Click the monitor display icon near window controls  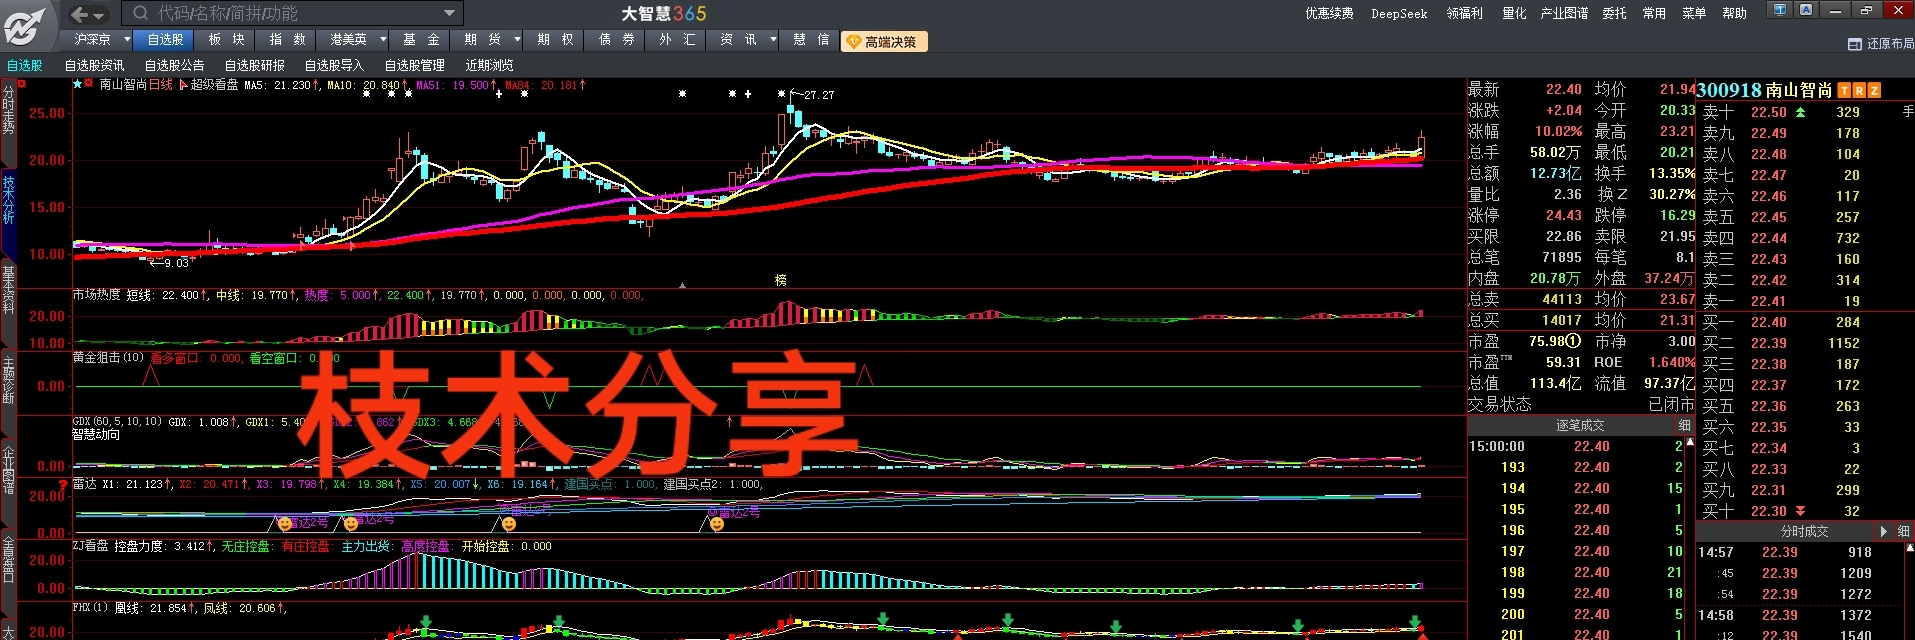(1780, 10)
